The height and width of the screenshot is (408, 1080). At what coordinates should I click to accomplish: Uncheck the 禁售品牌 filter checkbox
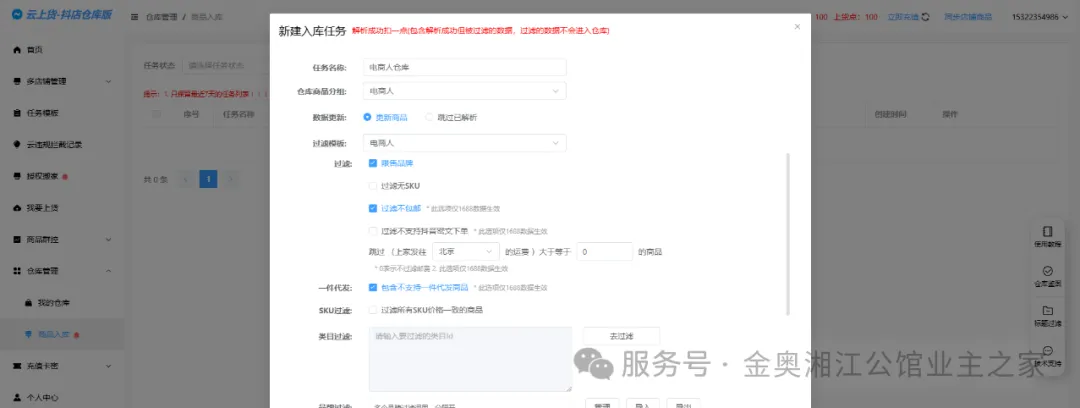(373, 162)
